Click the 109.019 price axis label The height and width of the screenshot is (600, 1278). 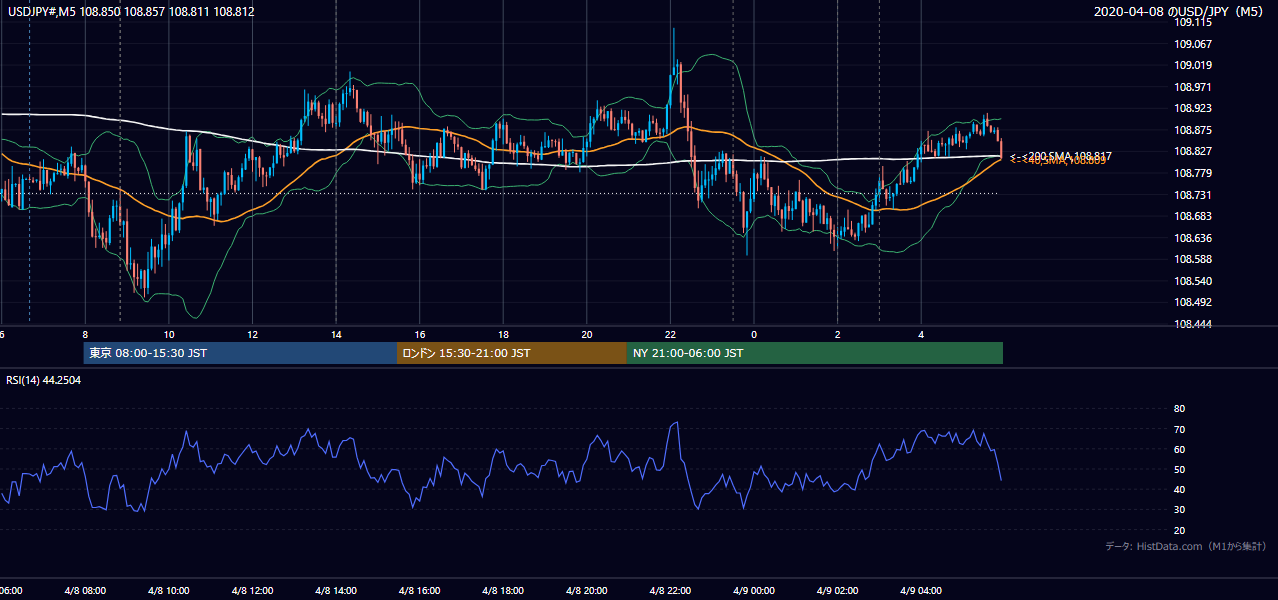click(x=1193, y=66)
